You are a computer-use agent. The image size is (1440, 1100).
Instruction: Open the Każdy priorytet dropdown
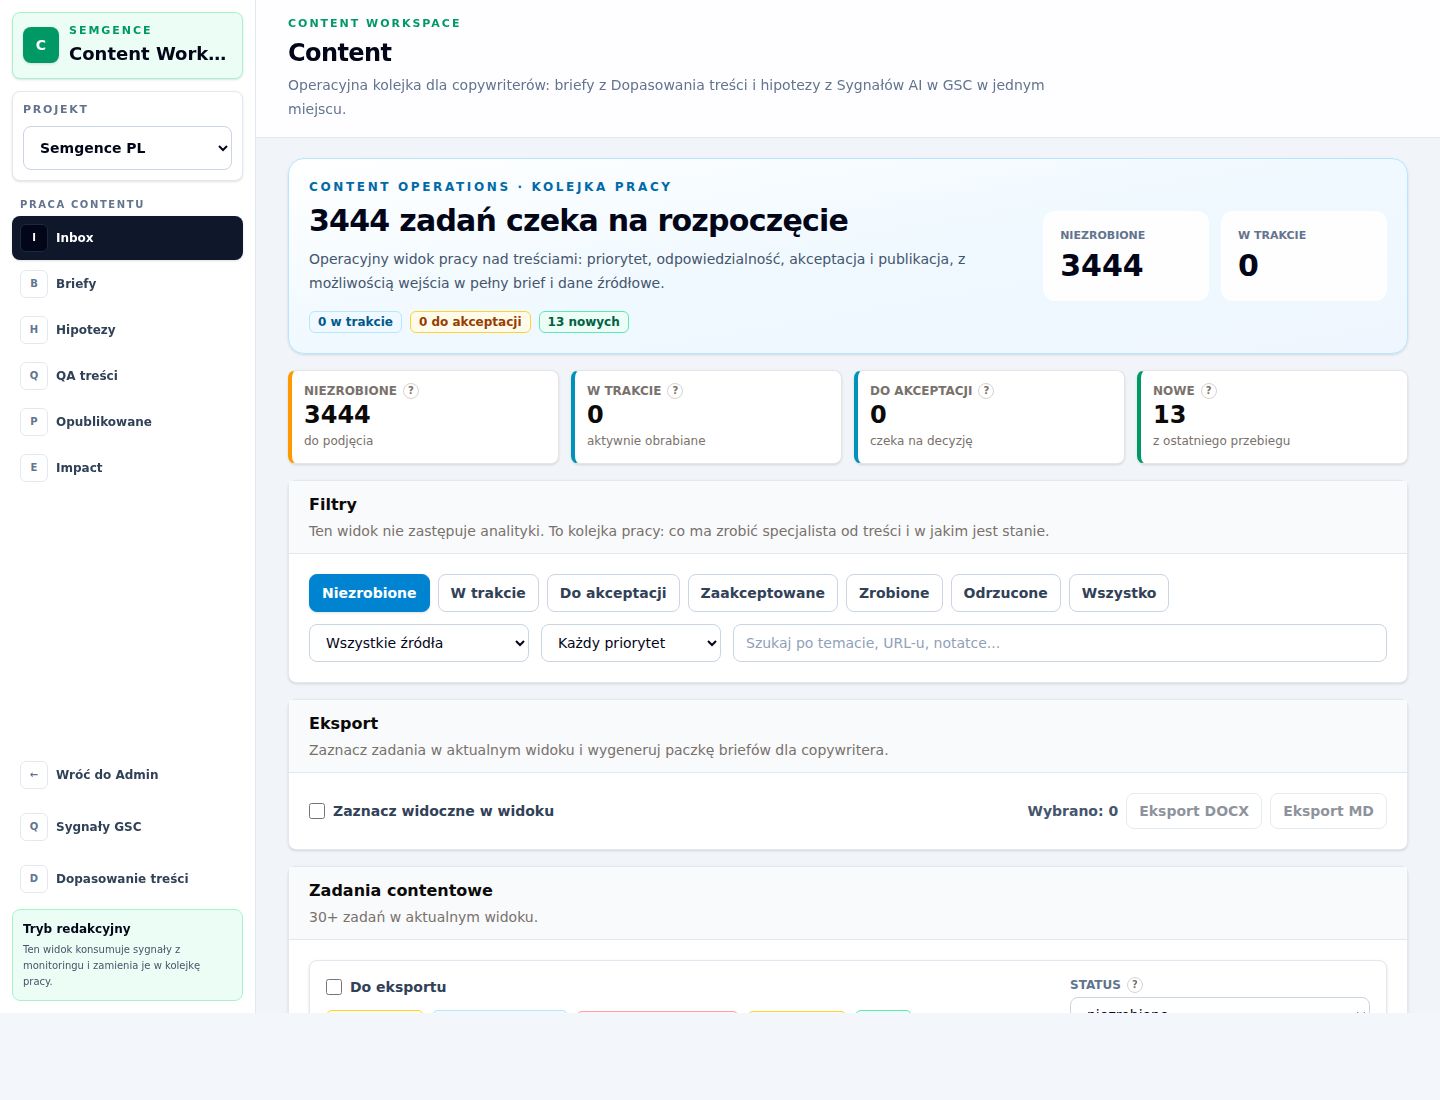(x=631, y=643)
